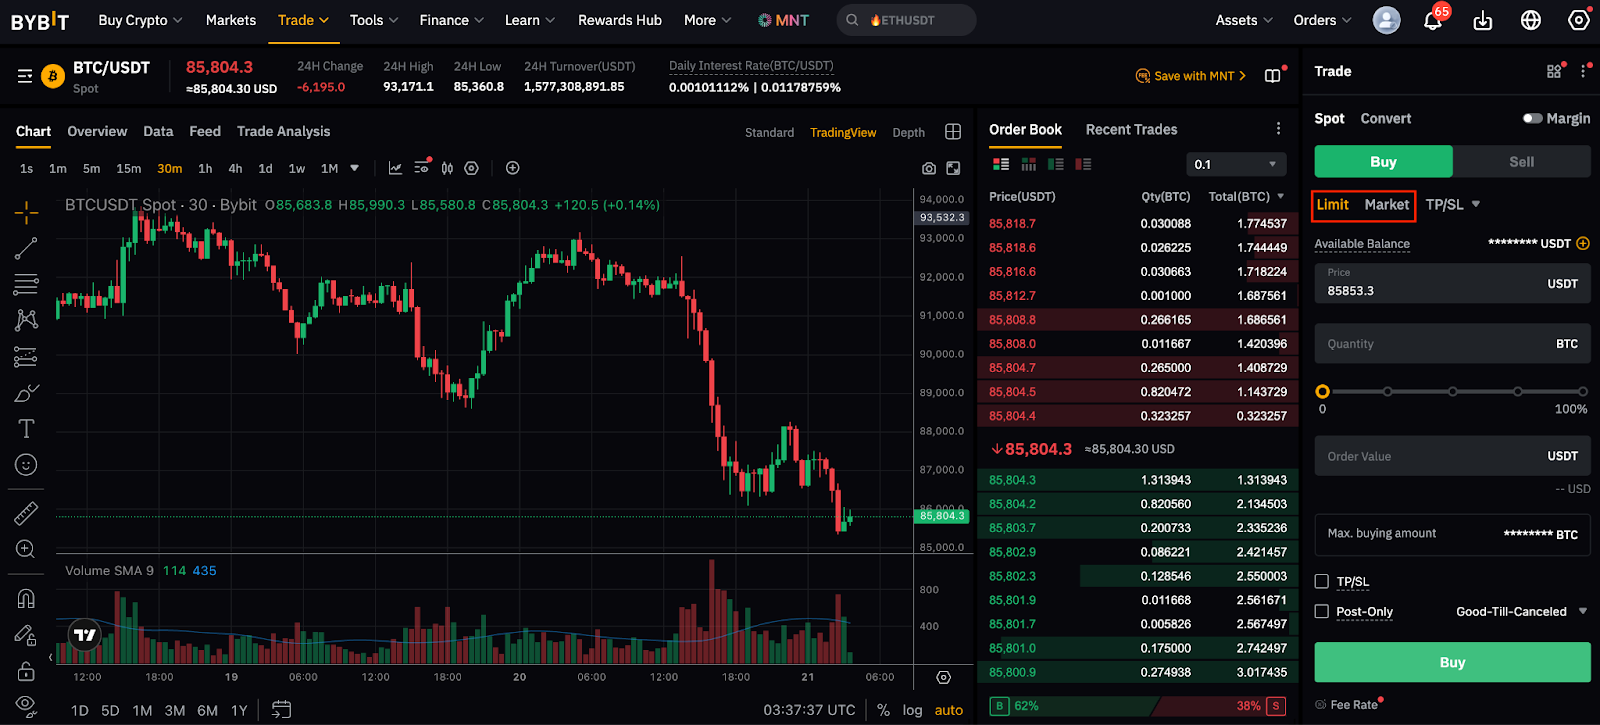
Task: Take a chart snapshot with camera icon
Action: coord(929,169)
